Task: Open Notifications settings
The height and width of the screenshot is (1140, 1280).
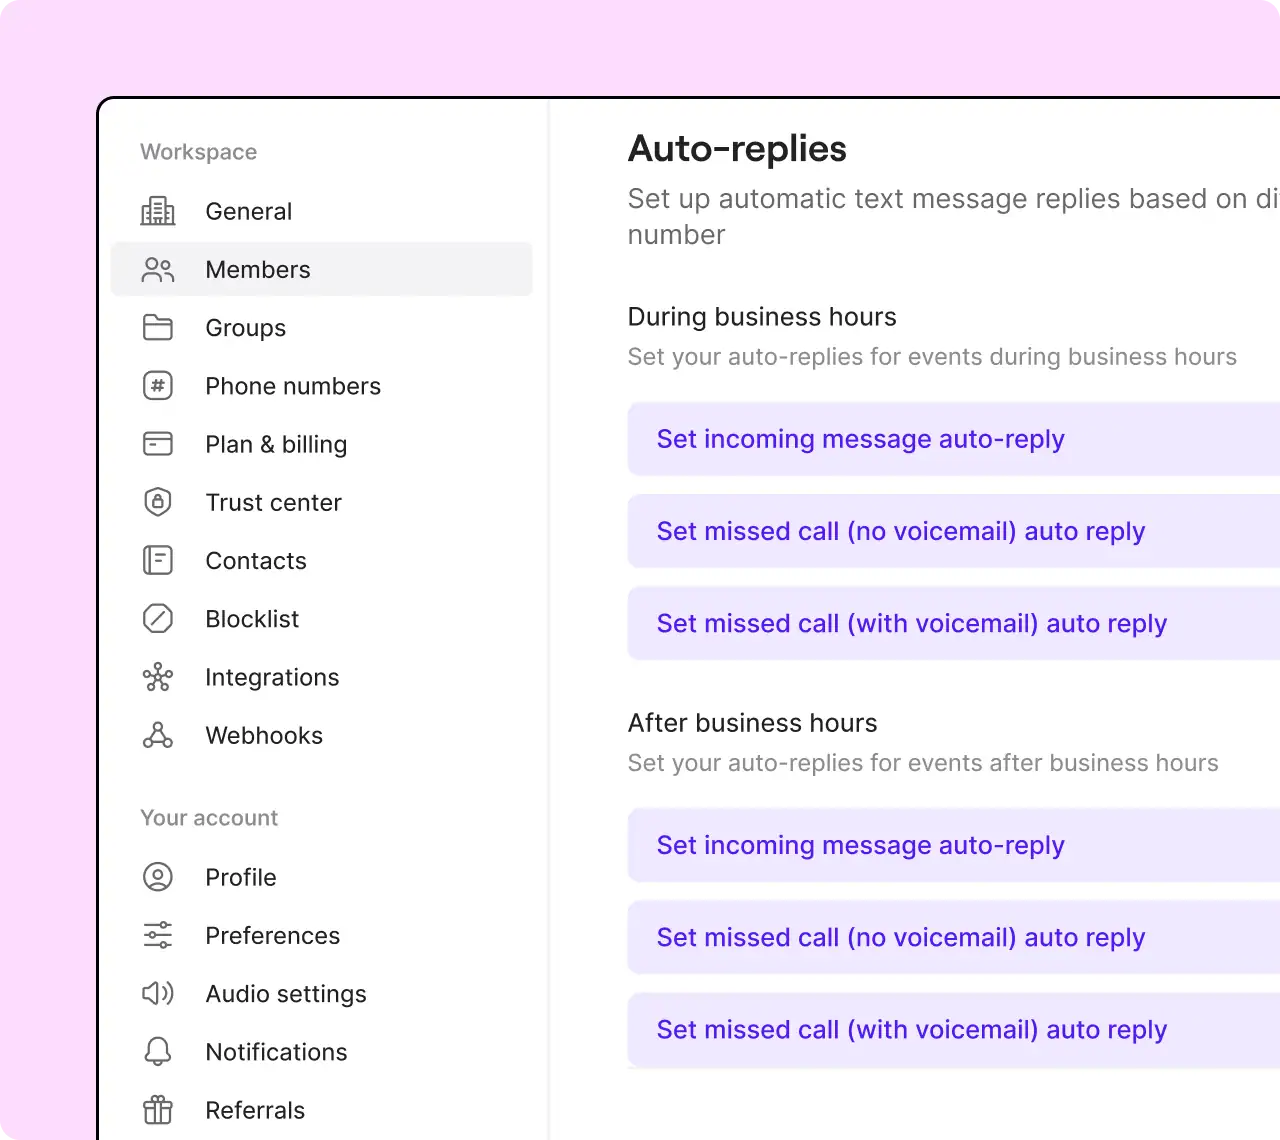Action: point(321,1051)
